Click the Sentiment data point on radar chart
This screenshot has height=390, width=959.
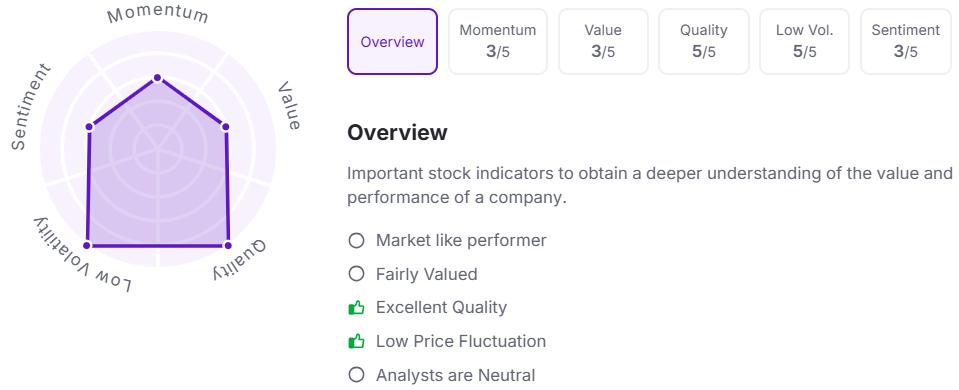point(89,127)
